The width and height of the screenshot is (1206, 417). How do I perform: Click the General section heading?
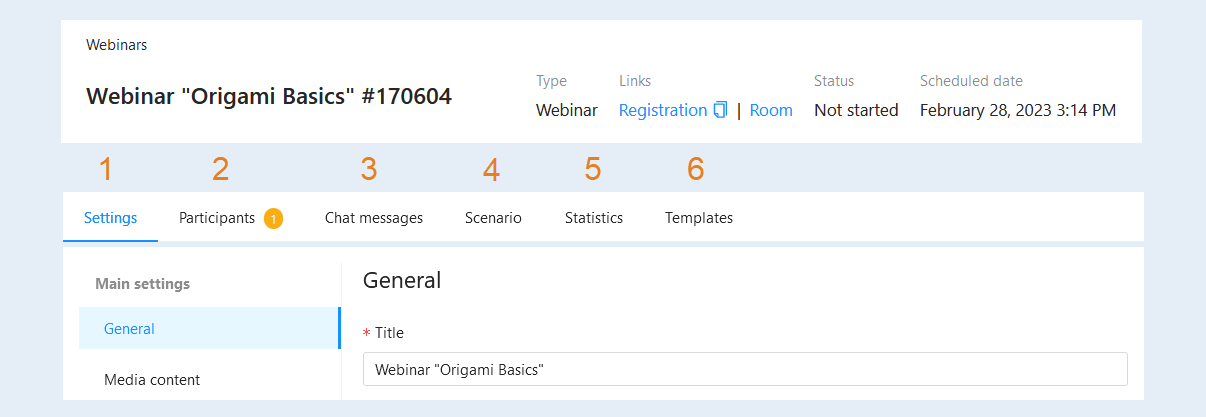[402, 281]
